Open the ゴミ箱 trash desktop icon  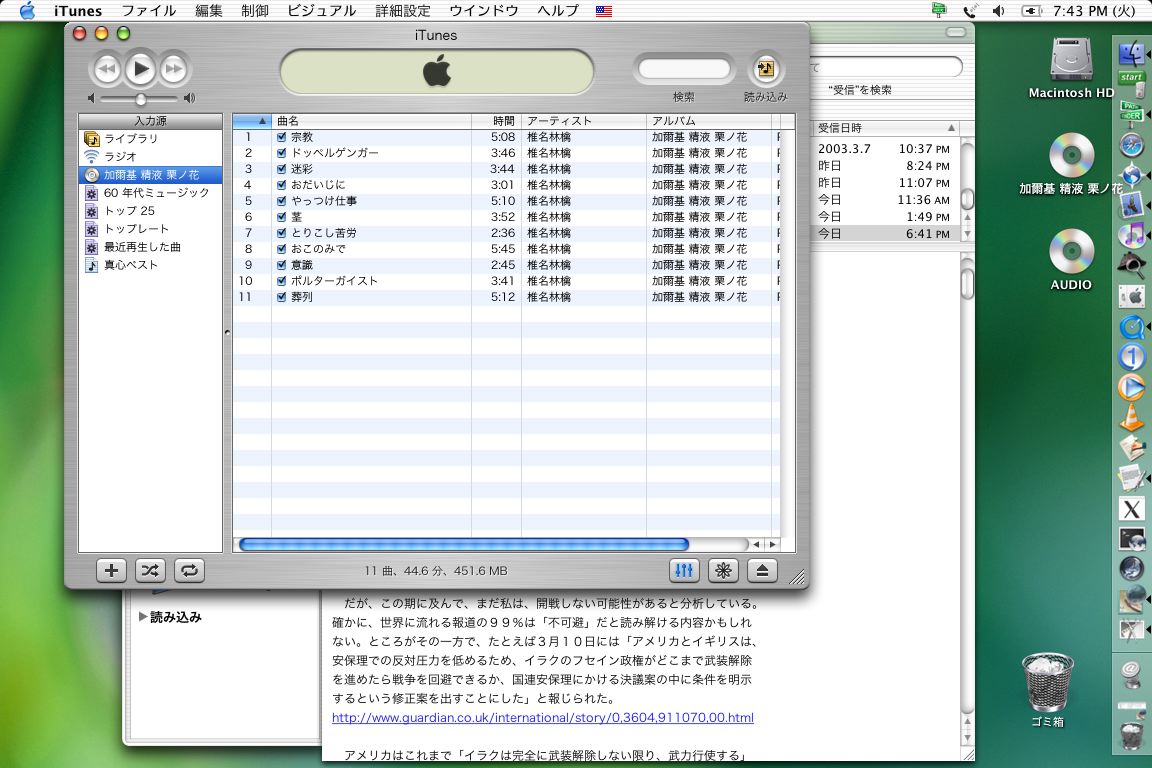pos(1048,689)
